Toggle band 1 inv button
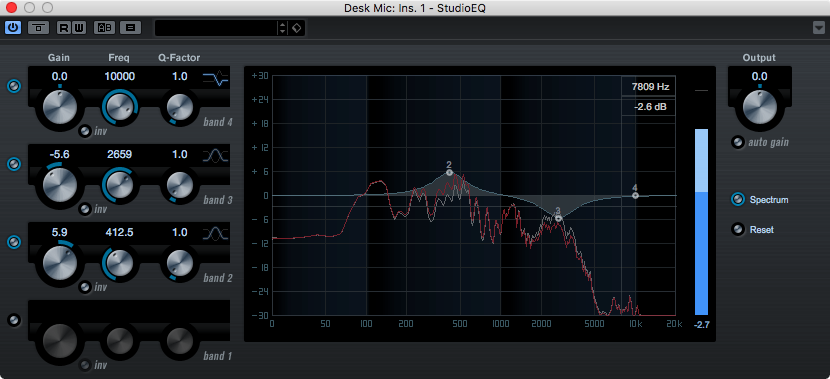The image size is (830, 379). tap(84, 365)
